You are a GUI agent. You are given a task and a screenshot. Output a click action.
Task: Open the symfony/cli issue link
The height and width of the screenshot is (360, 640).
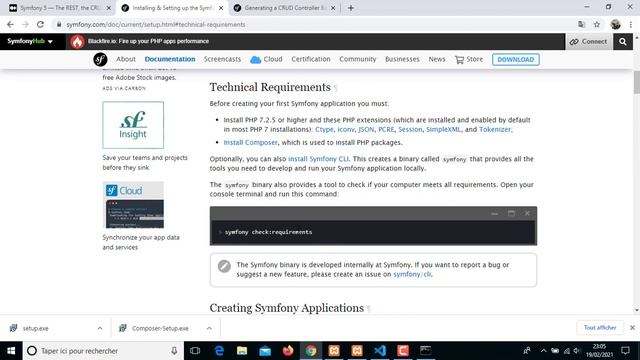[412, 274]
